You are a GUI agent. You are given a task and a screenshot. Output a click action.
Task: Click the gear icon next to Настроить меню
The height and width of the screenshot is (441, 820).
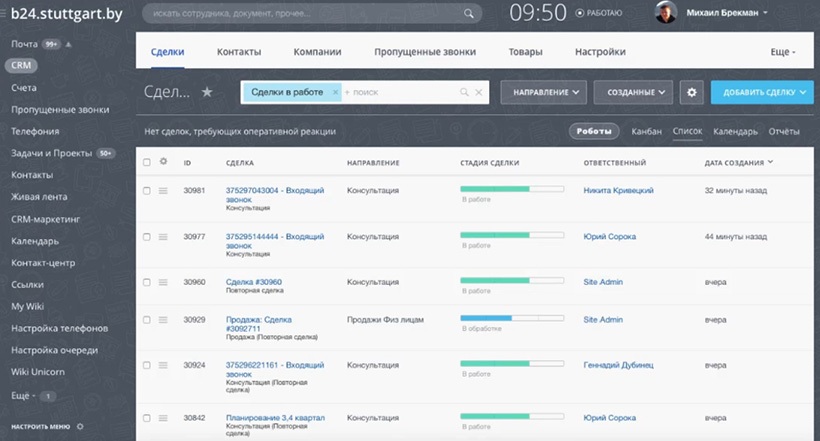coord(80,426)
